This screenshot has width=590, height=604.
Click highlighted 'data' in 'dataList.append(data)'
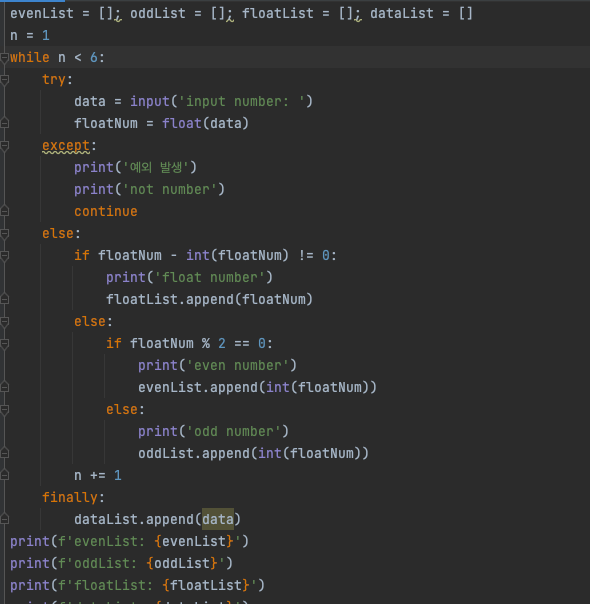(x=218, y=519)
